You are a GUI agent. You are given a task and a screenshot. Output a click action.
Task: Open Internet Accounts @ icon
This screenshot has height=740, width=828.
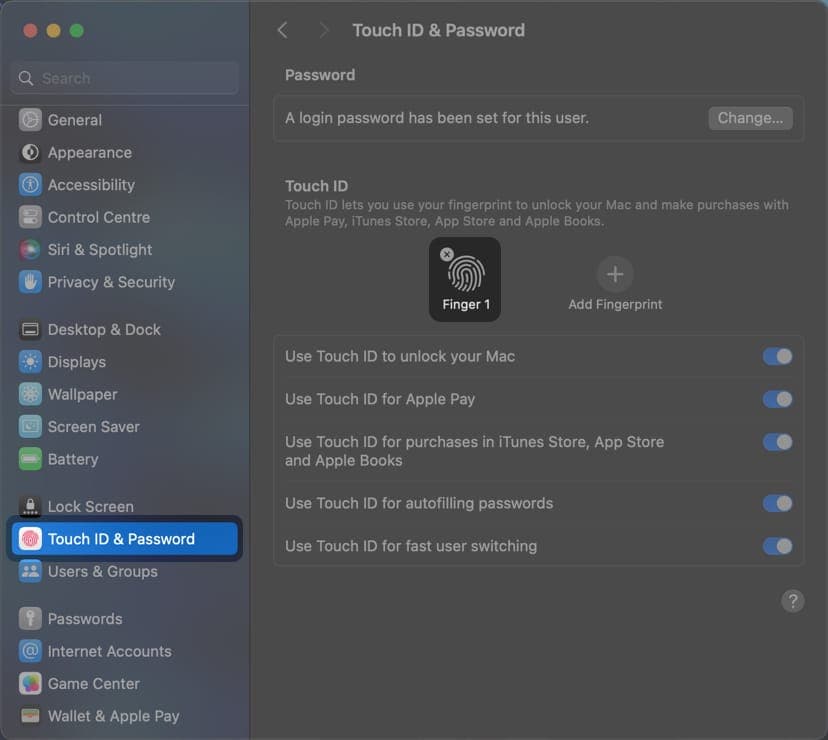(x=30, y=651)
